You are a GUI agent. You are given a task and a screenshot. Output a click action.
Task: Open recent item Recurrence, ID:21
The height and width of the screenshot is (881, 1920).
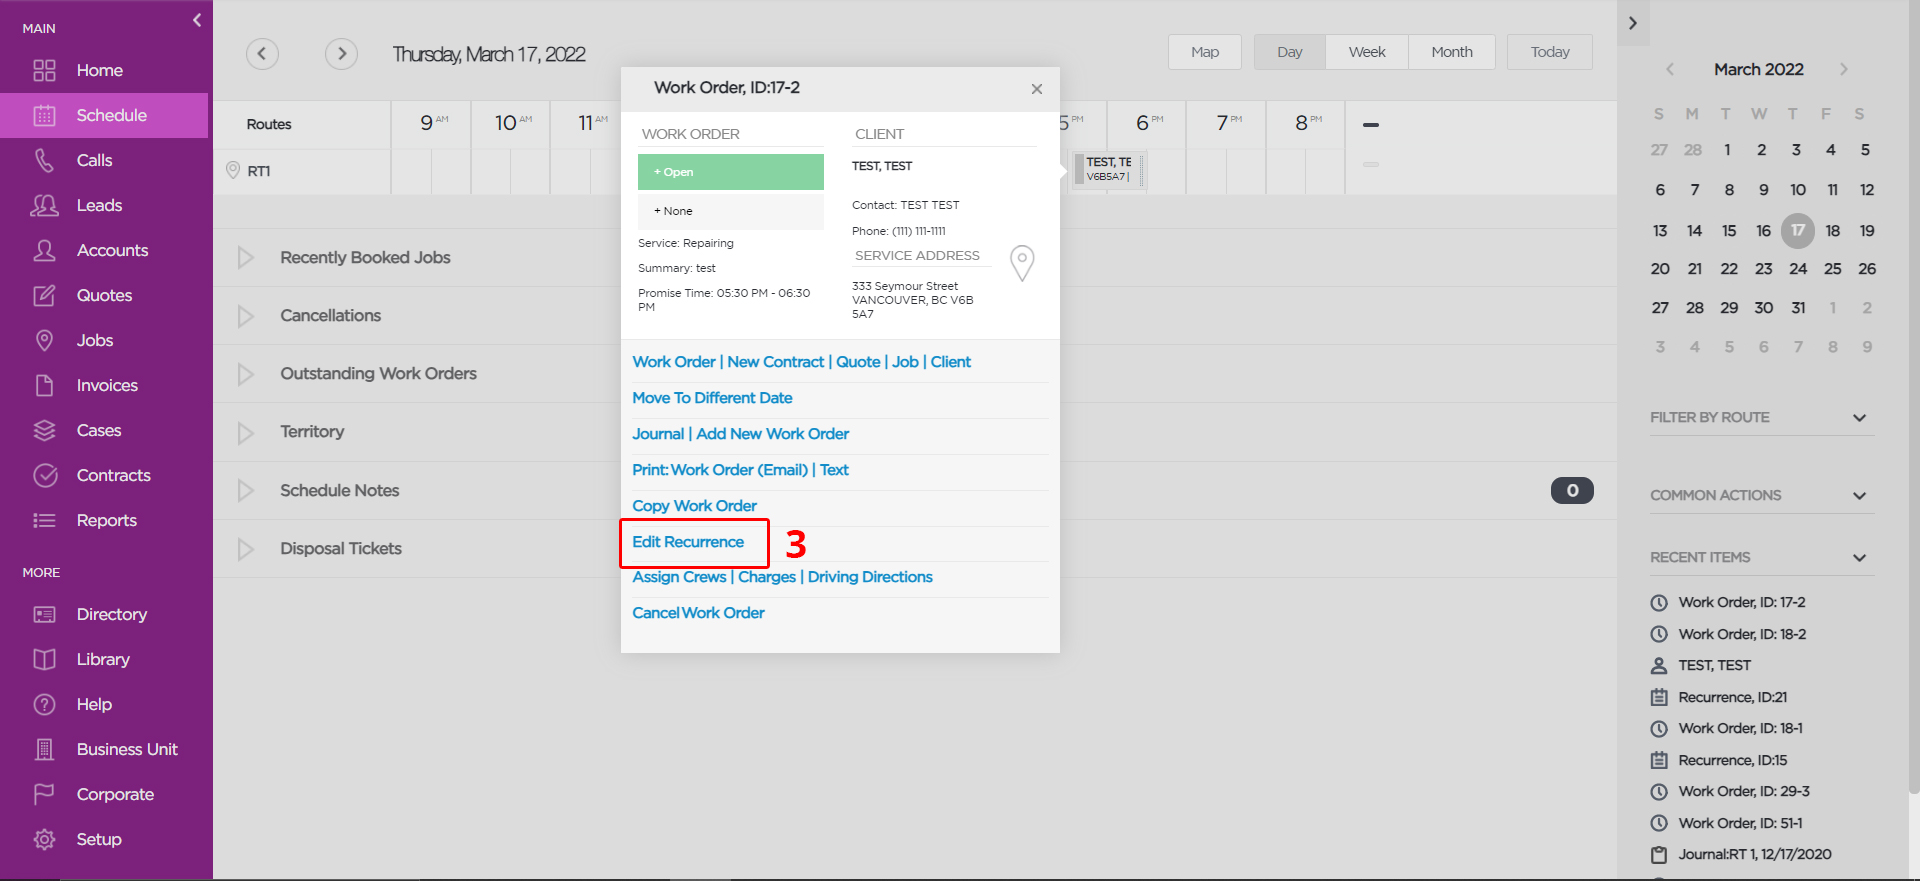(1732, 697)
